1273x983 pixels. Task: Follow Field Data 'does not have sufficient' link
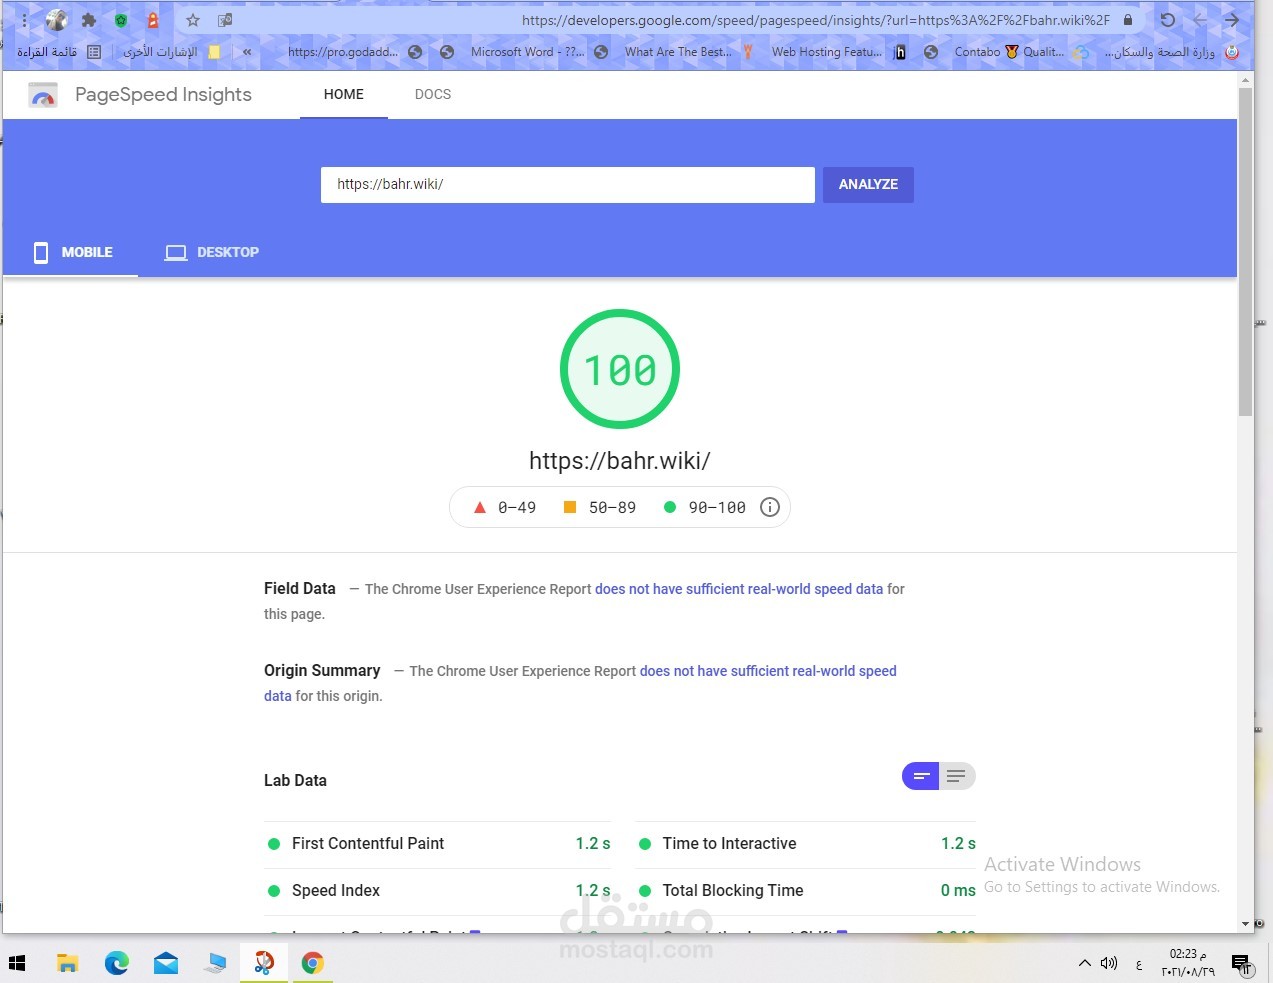739,589
